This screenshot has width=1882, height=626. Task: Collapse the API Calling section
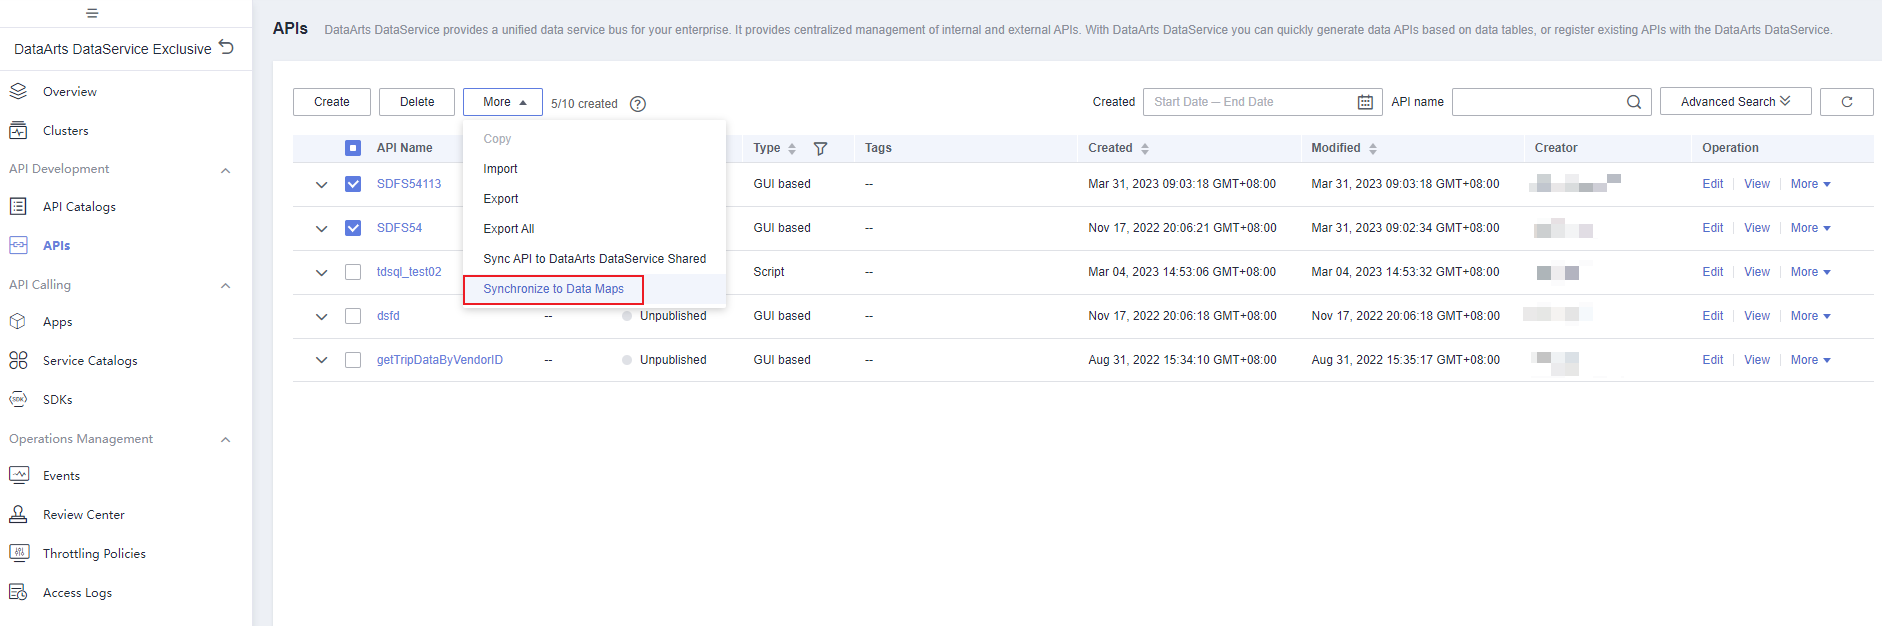pos(225,286)
